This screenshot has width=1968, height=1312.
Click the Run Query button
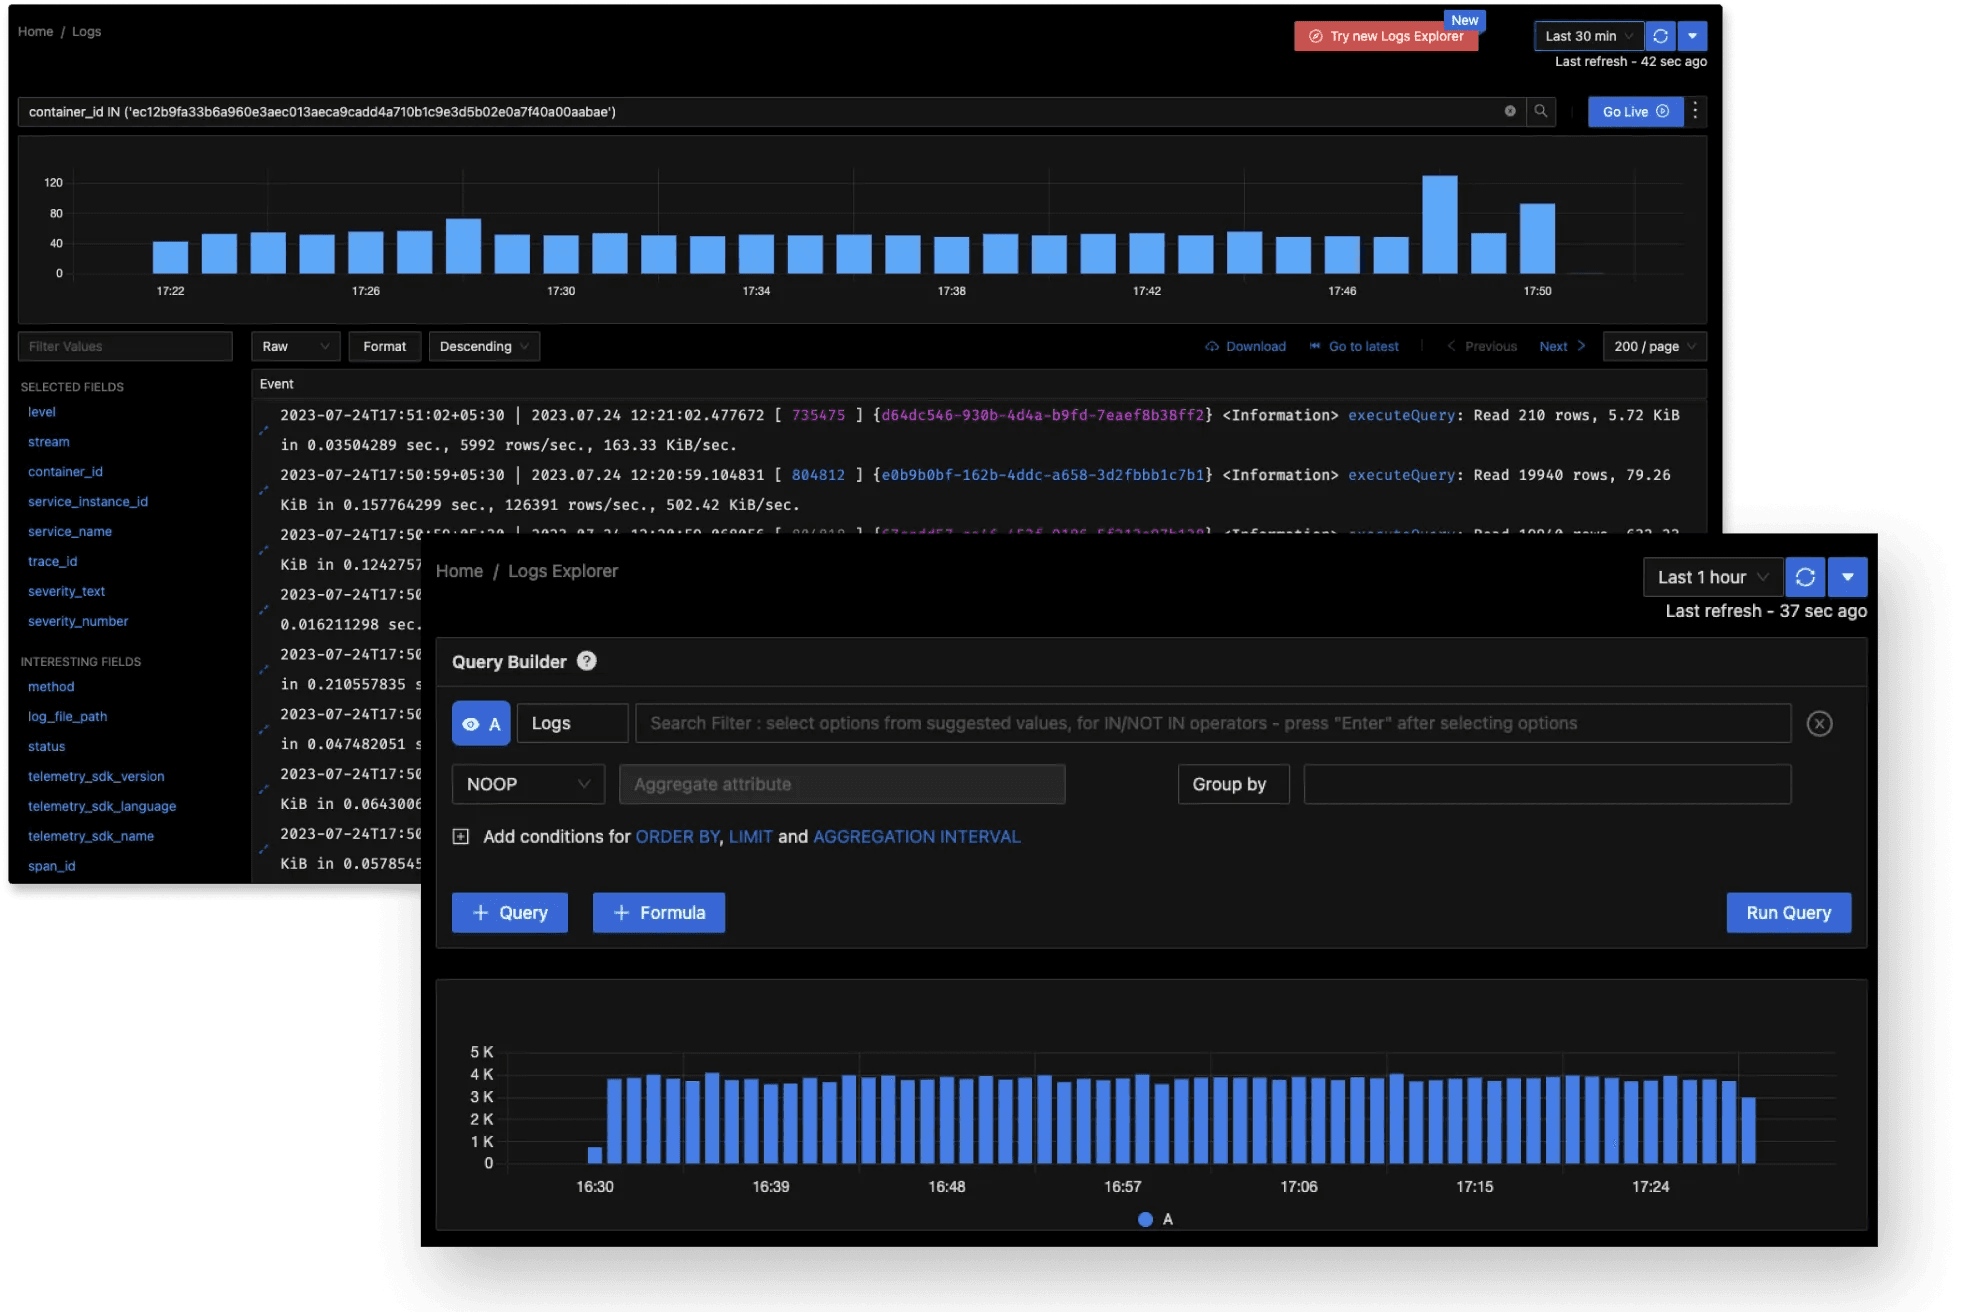click(1788, 912)
